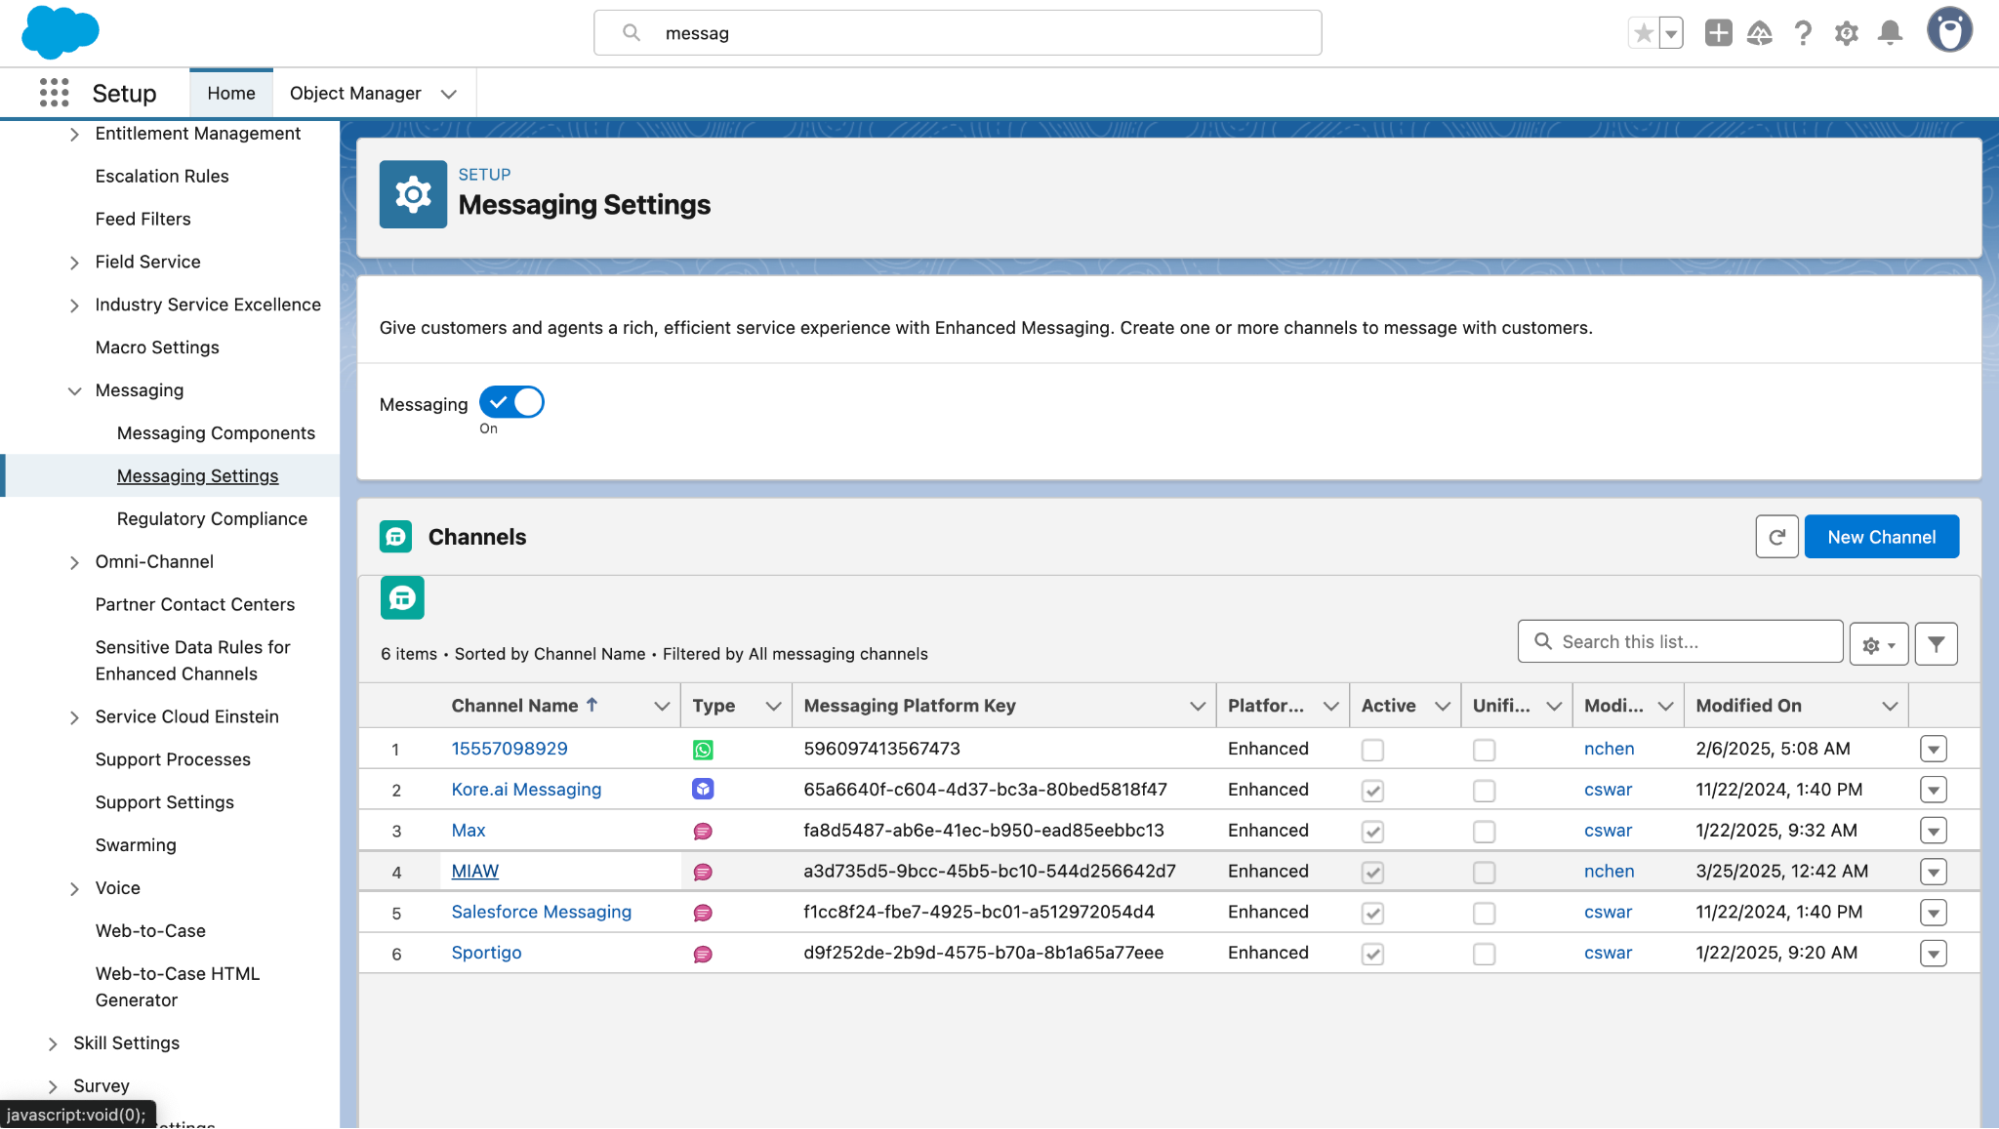Image resolution: width=1999 pixels, height=1129 pixels.
Task: Switch to the Home tab
Action: pos(231,93)
